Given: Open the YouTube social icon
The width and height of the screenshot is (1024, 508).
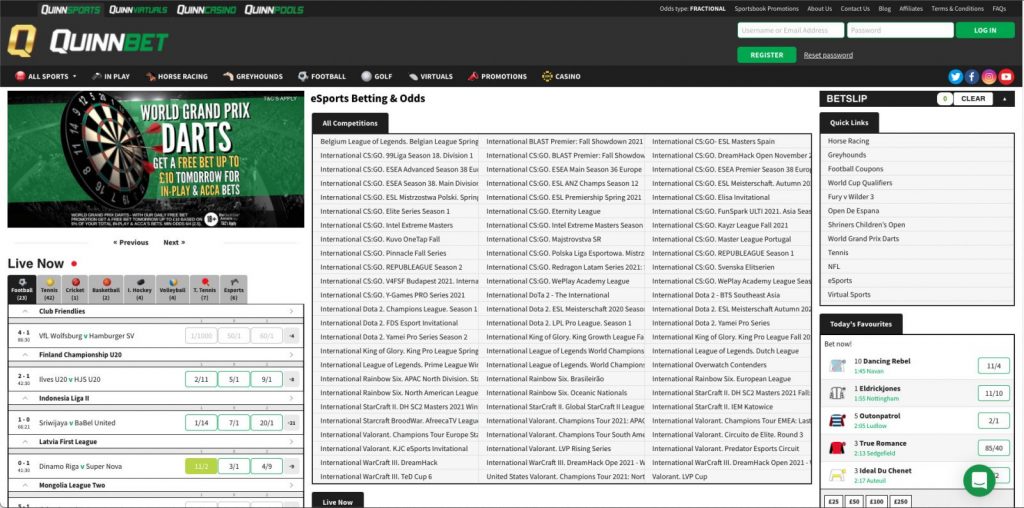Looking at the screenshot, I should coord(1006,76).
